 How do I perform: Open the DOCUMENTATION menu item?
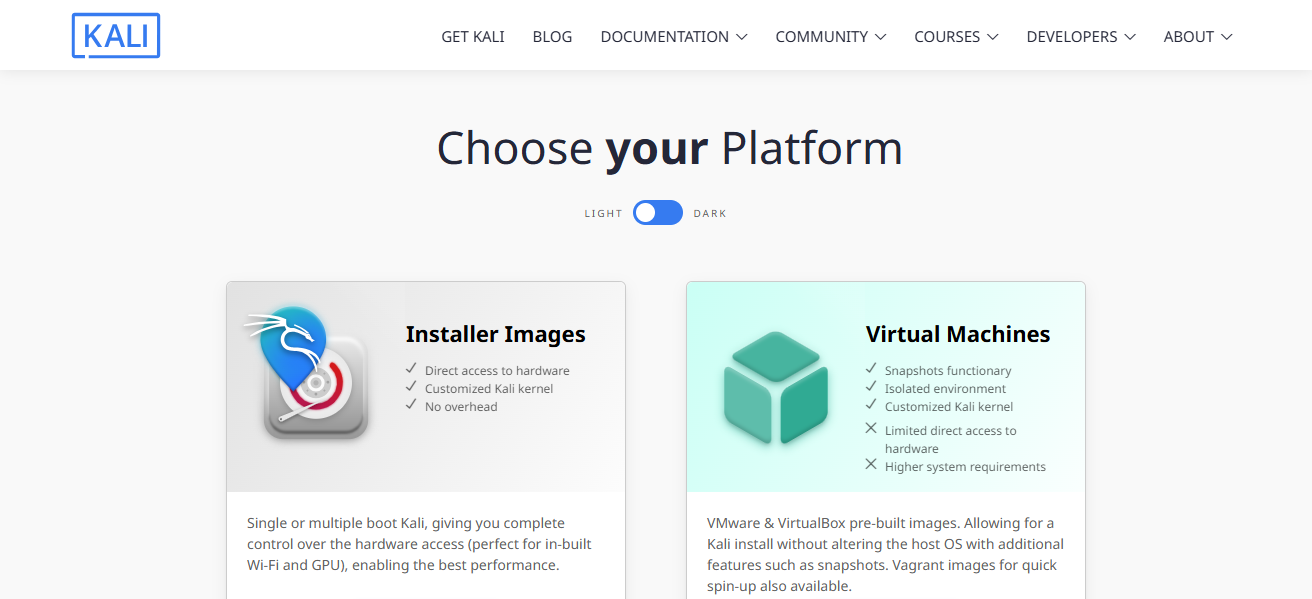[665, 37]
